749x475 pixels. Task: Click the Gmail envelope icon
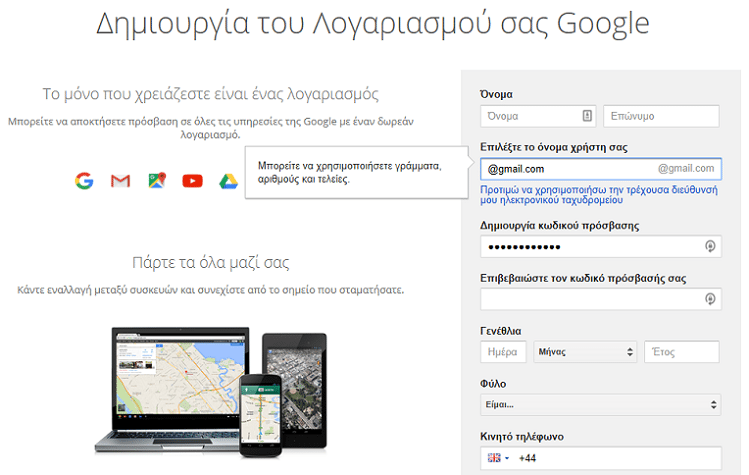(120, 181)
